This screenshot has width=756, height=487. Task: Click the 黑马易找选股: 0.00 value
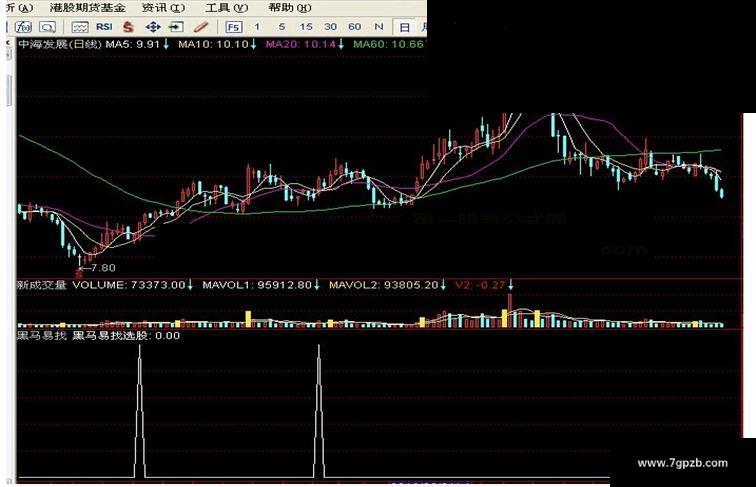click(x=126, y=336)
